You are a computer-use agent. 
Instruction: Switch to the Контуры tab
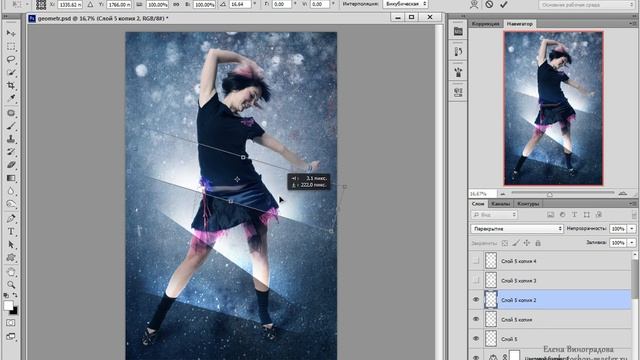tap(528, 203)
